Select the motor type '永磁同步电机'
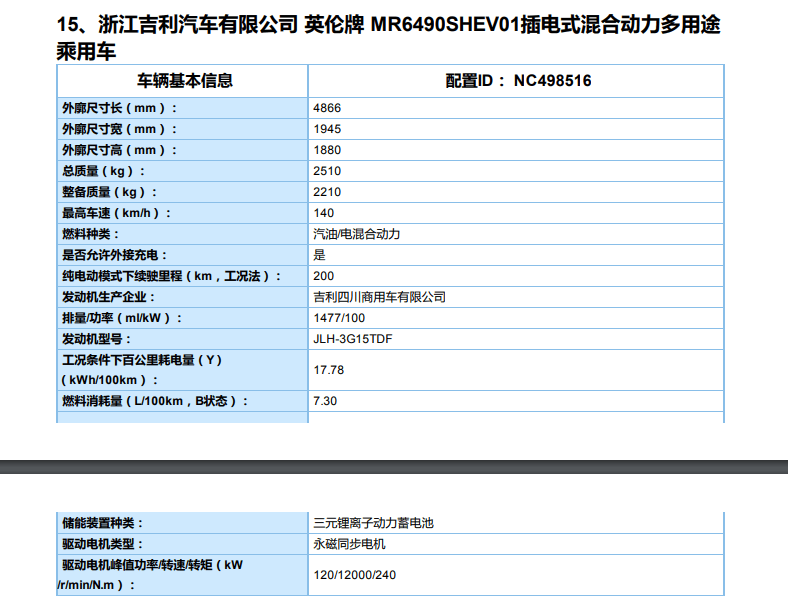The image size is (788, 605). (349, 545)
